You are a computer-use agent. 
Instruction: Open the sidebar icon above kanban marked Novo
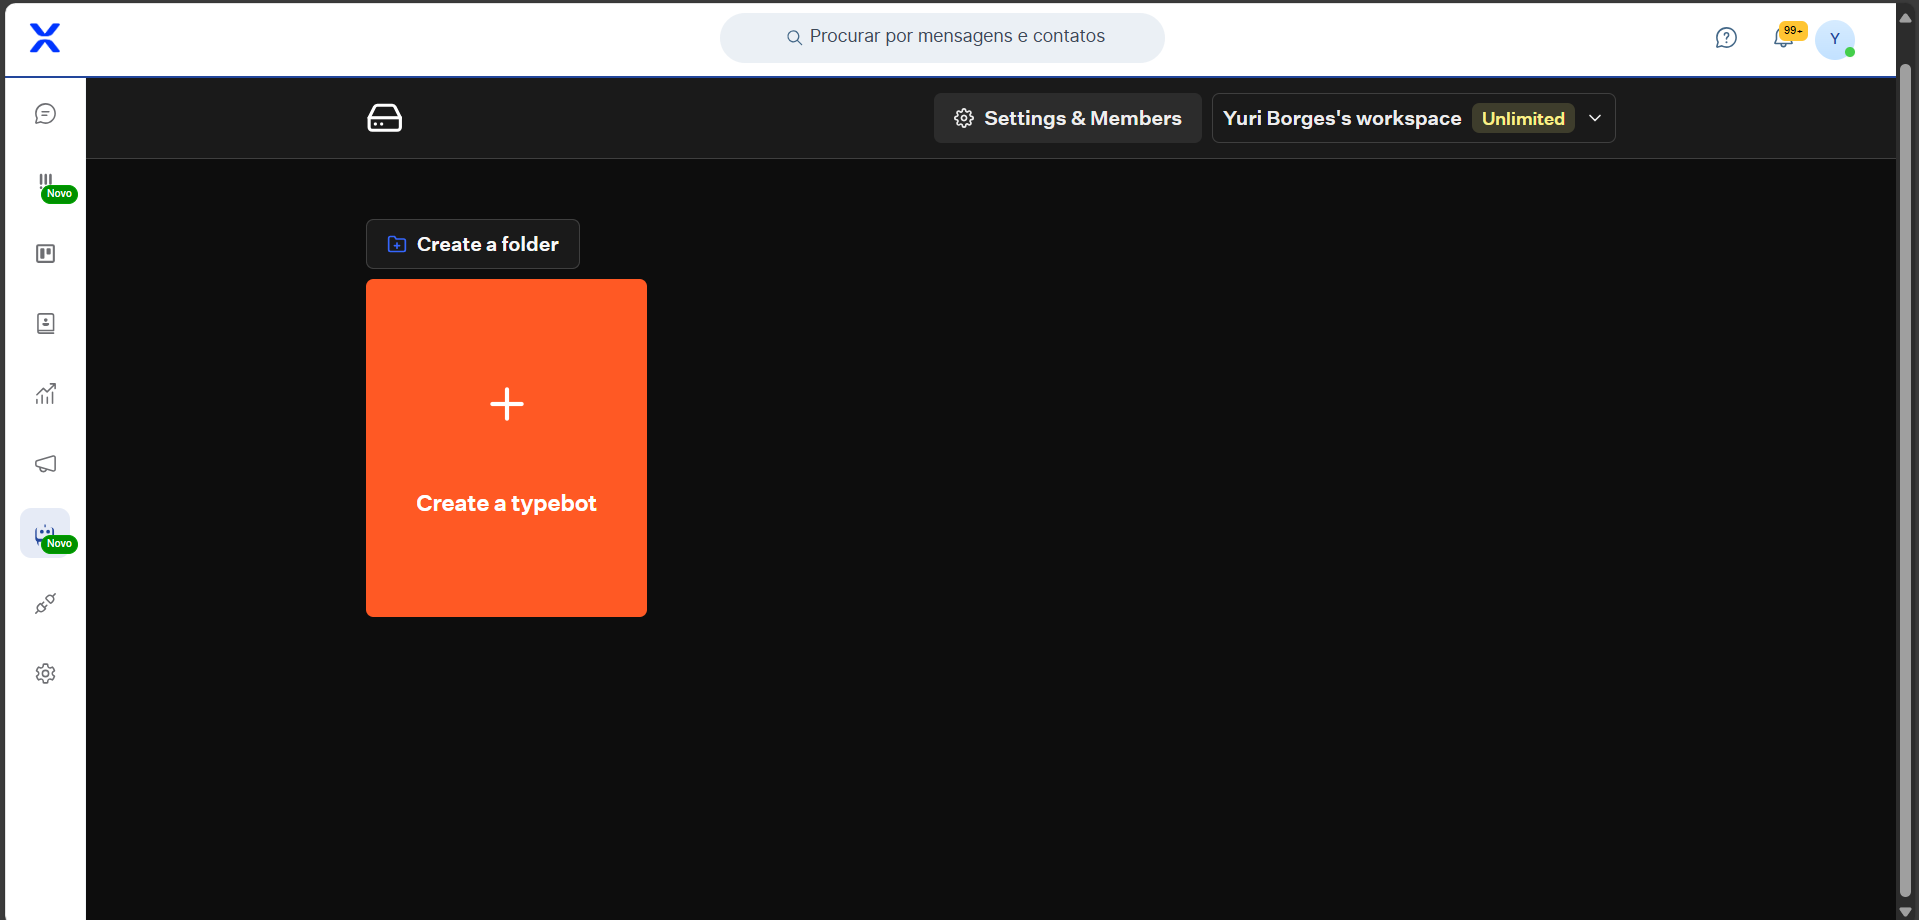(45, 184)
